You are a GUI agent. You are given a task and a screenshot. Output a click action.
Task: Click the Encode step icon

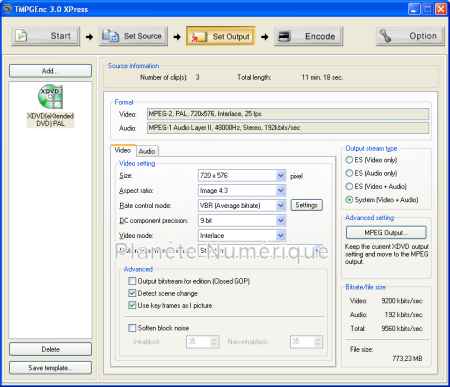(284, 36)
